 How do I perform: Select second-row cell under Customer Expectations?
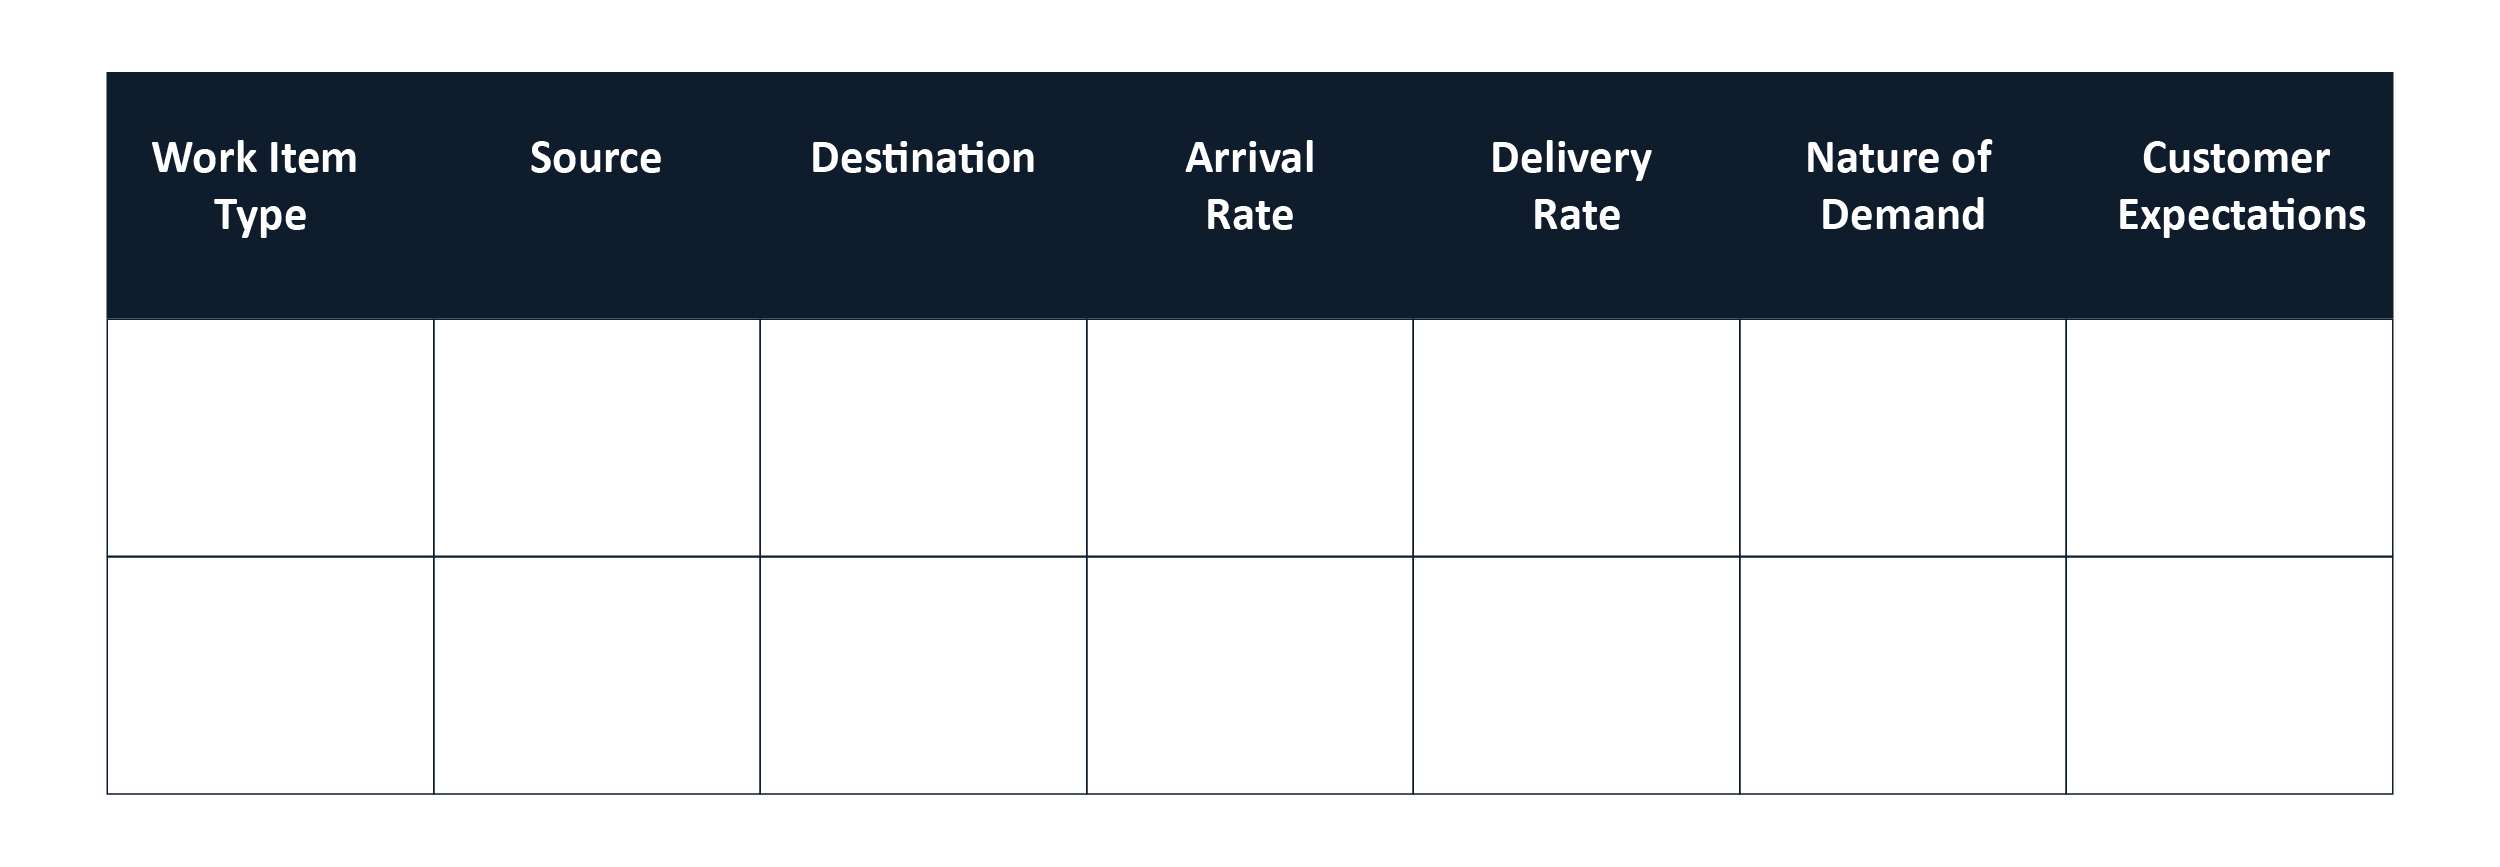(2230, 675)
